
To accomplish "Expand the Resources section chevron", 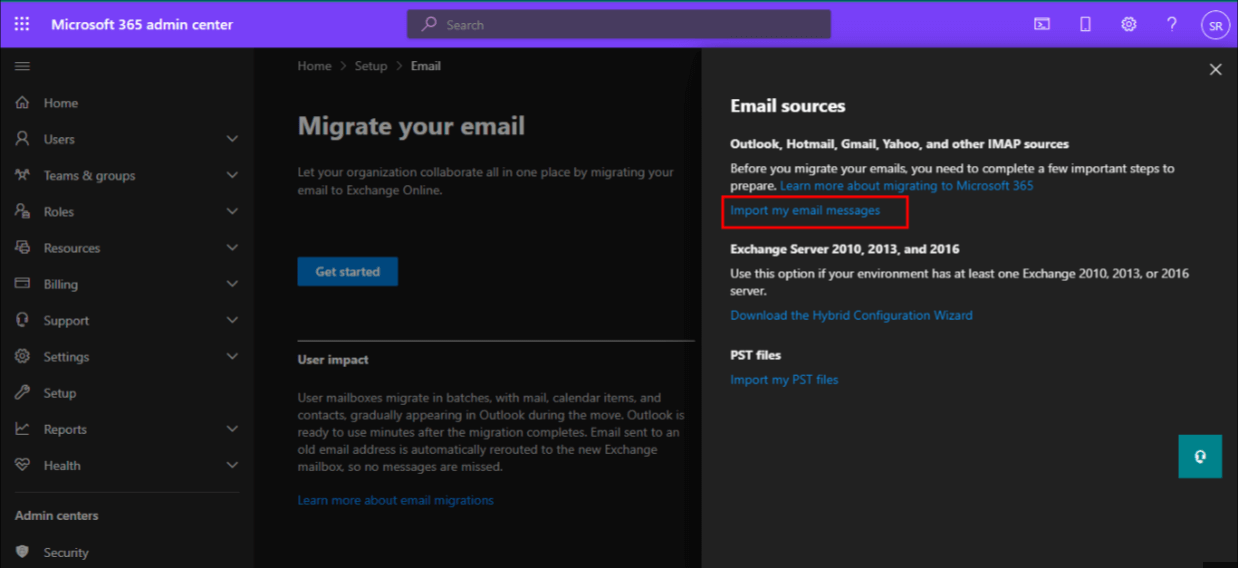I will point(232,247).
